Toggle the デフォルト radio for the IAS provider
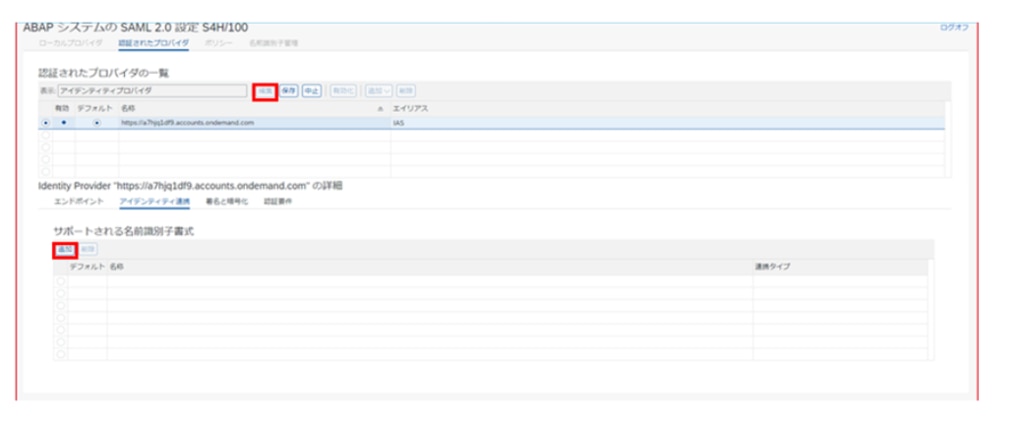Image resolution: width=1023 pixels, height=421 pixels. [x=96, y=123]
